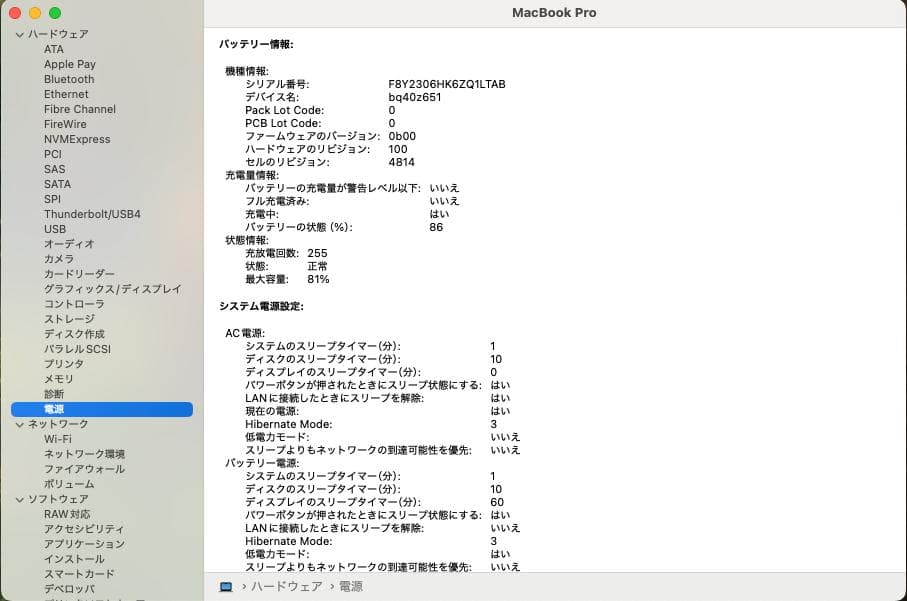View Thunderbolt/USB4 information
This screenshot has height=601, width=907.
[90, 213]
